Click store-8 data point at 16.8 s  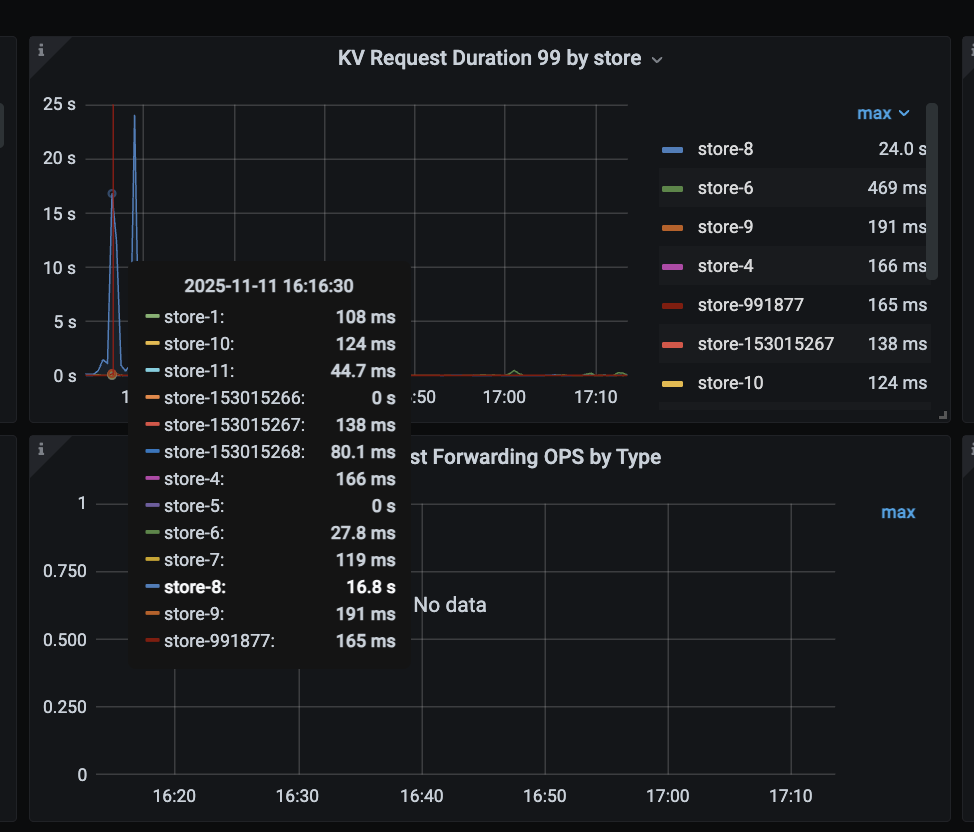tap(112, 193)
